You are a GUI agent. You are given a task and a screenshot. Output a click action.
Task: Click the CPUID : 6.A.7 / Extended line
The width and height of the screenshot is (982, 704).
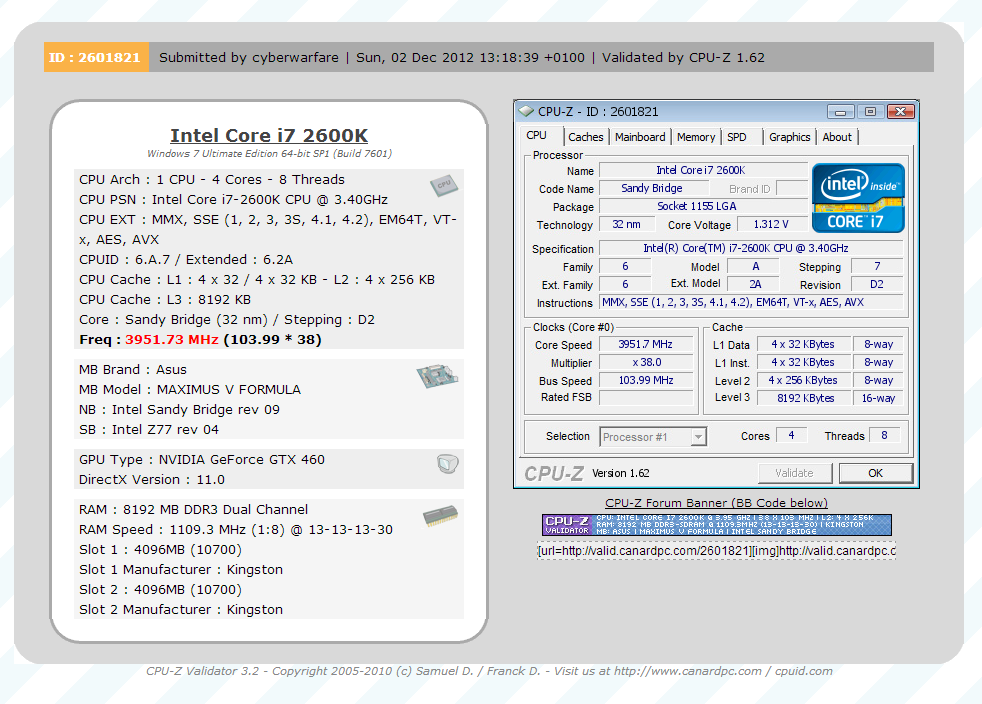pos(186,259)
